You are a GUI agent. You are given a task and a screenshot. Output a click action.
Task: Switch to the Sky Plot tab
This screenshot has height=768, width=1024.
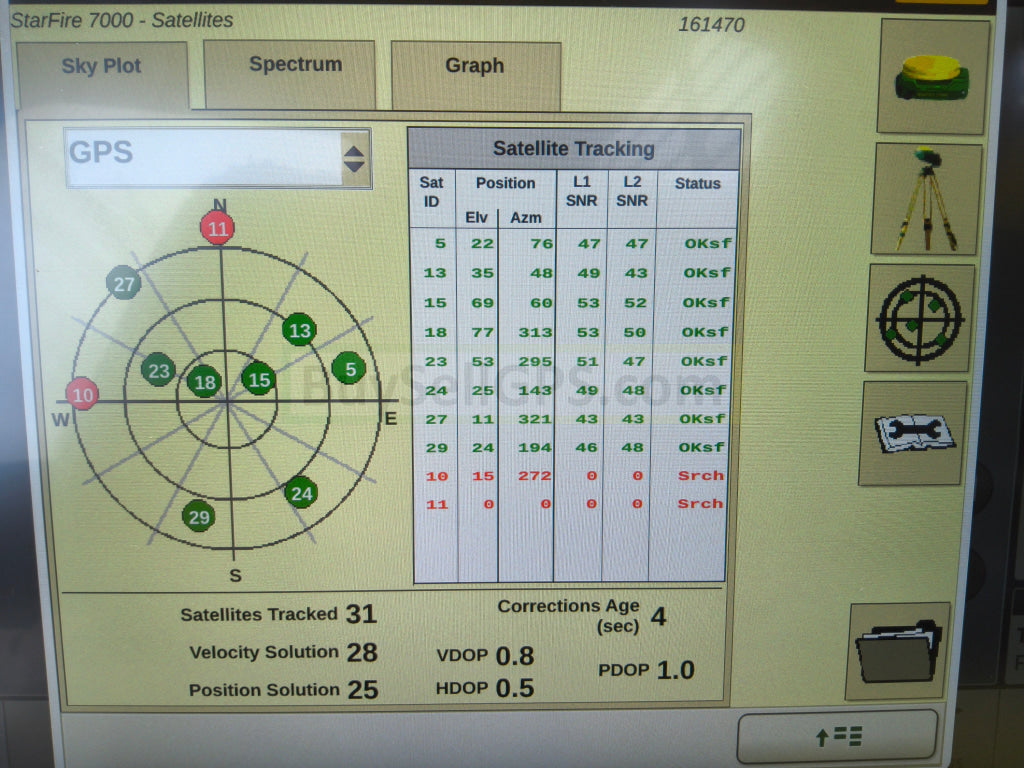click(102, 73)
